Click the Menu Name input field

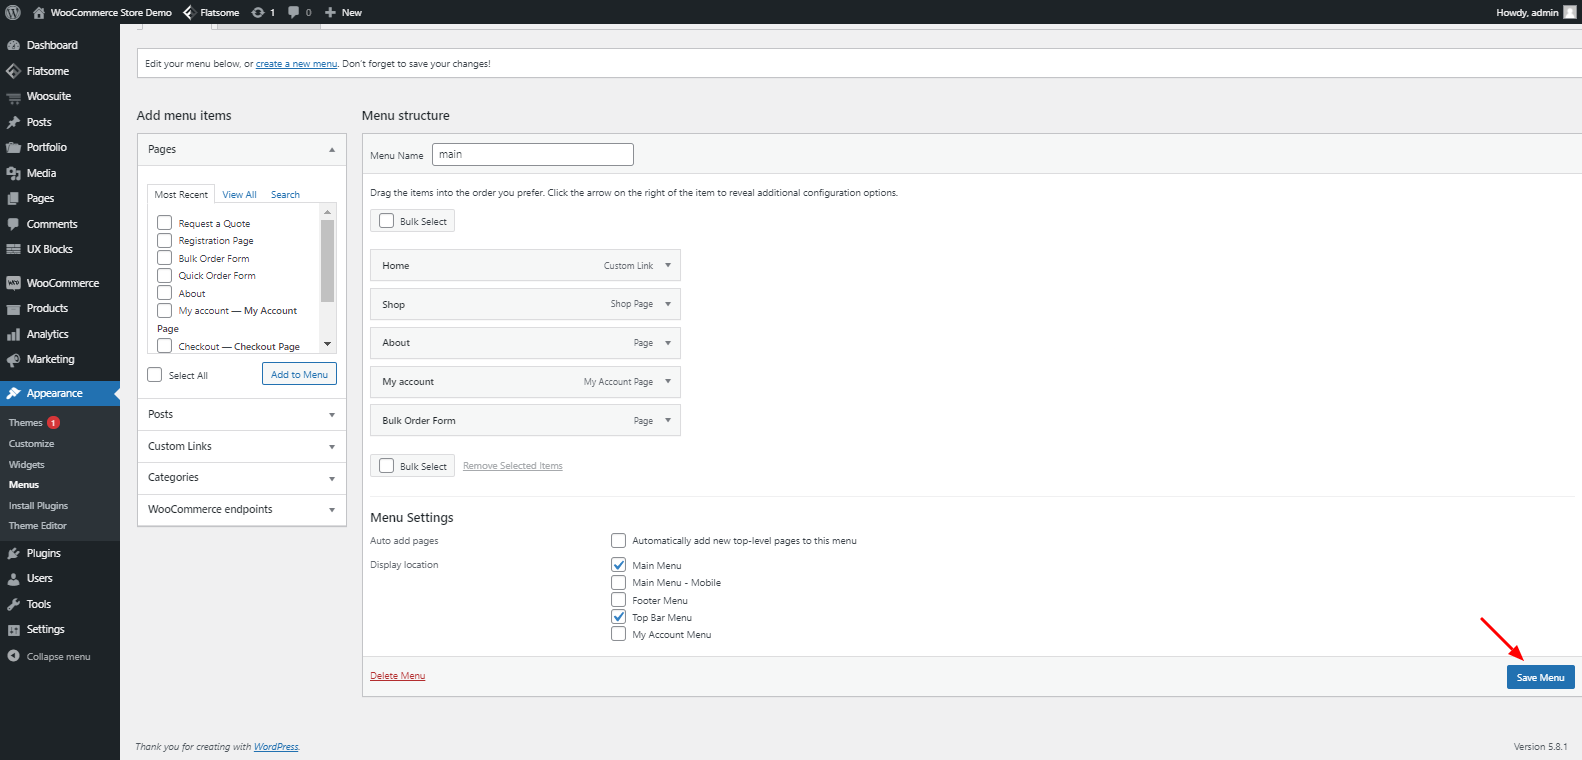[x=533, y=154]
